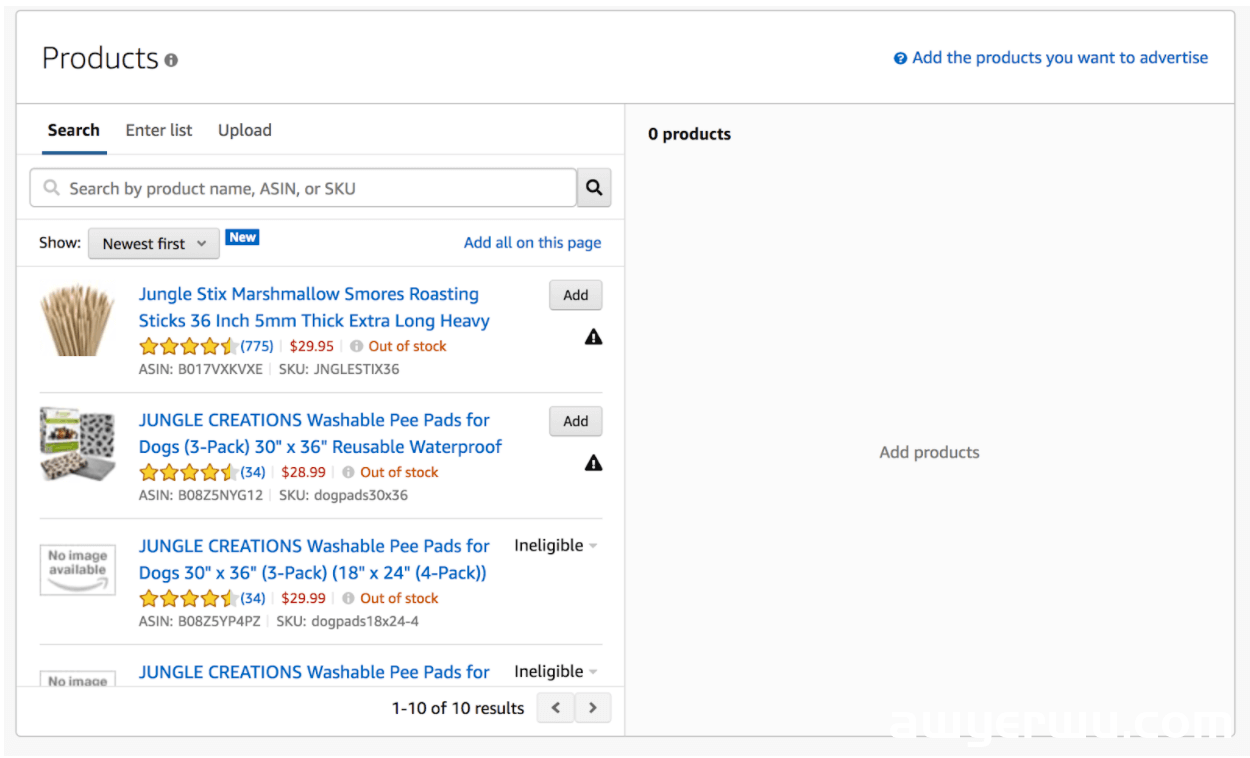Select the Search tab

pos(74,130)
